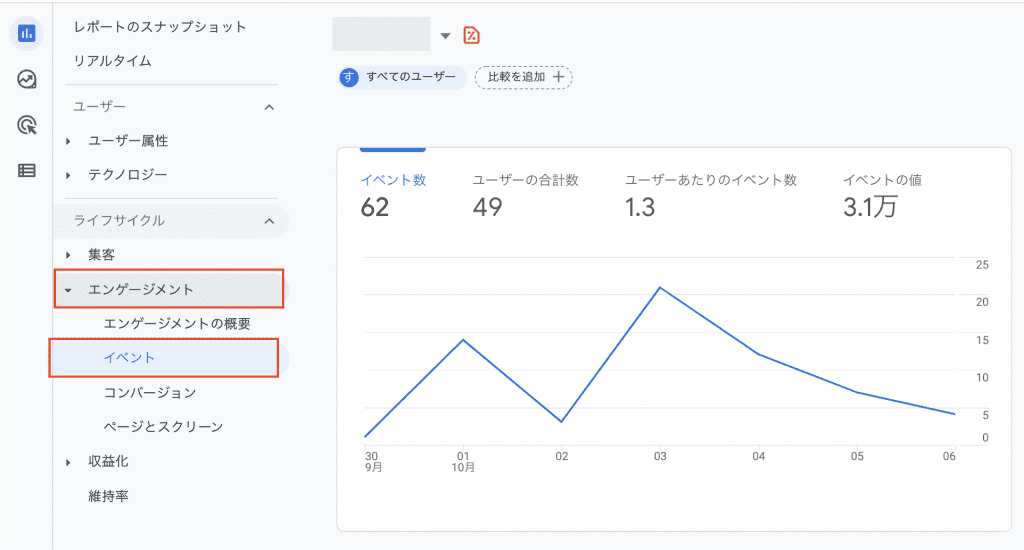Select the イベント数 metric tab
Screen dimensions: 1024x550
(x=393, y=180)
